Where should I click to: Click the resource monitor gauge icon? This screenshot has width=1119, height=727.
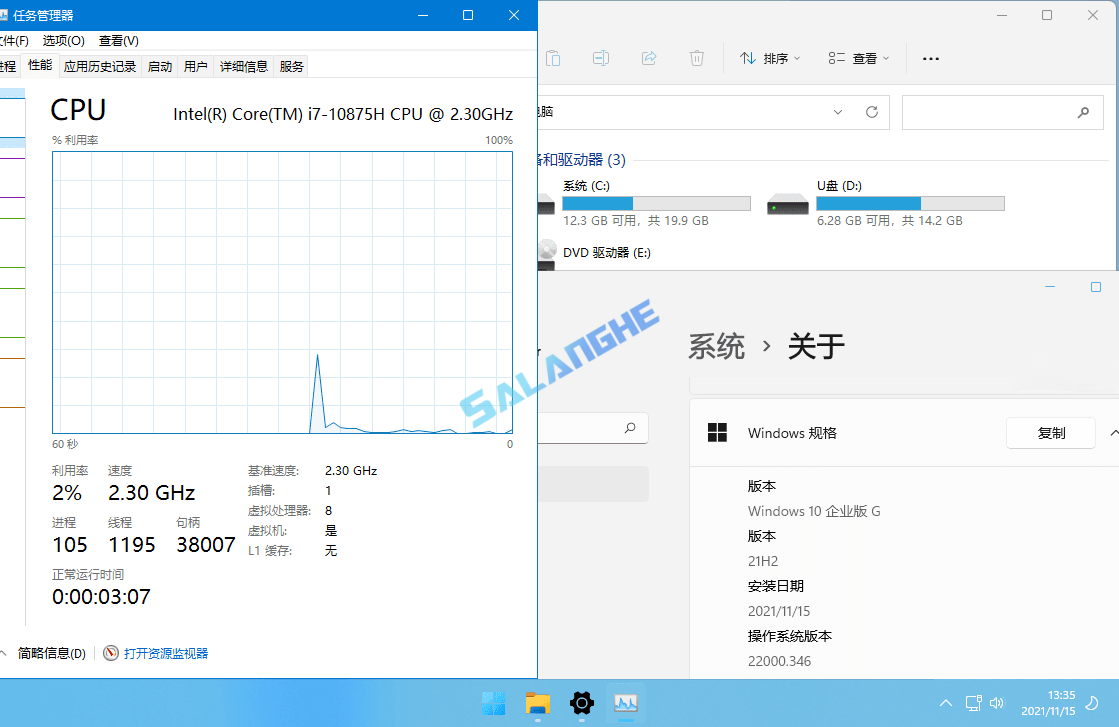point(111,654)
